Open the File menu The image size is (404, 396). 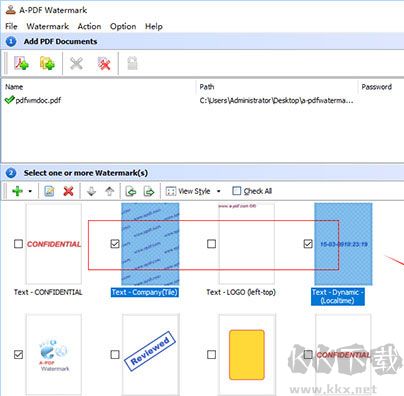(x=11, y=26)
